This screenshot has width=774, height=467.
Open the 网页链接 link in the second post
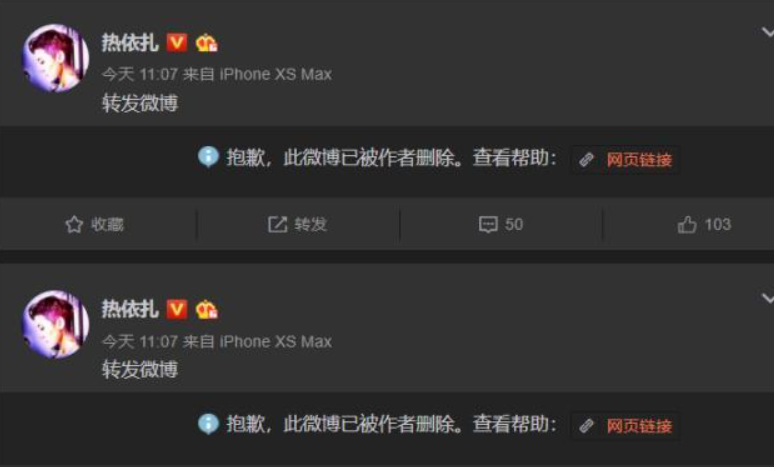coord(625,426)
